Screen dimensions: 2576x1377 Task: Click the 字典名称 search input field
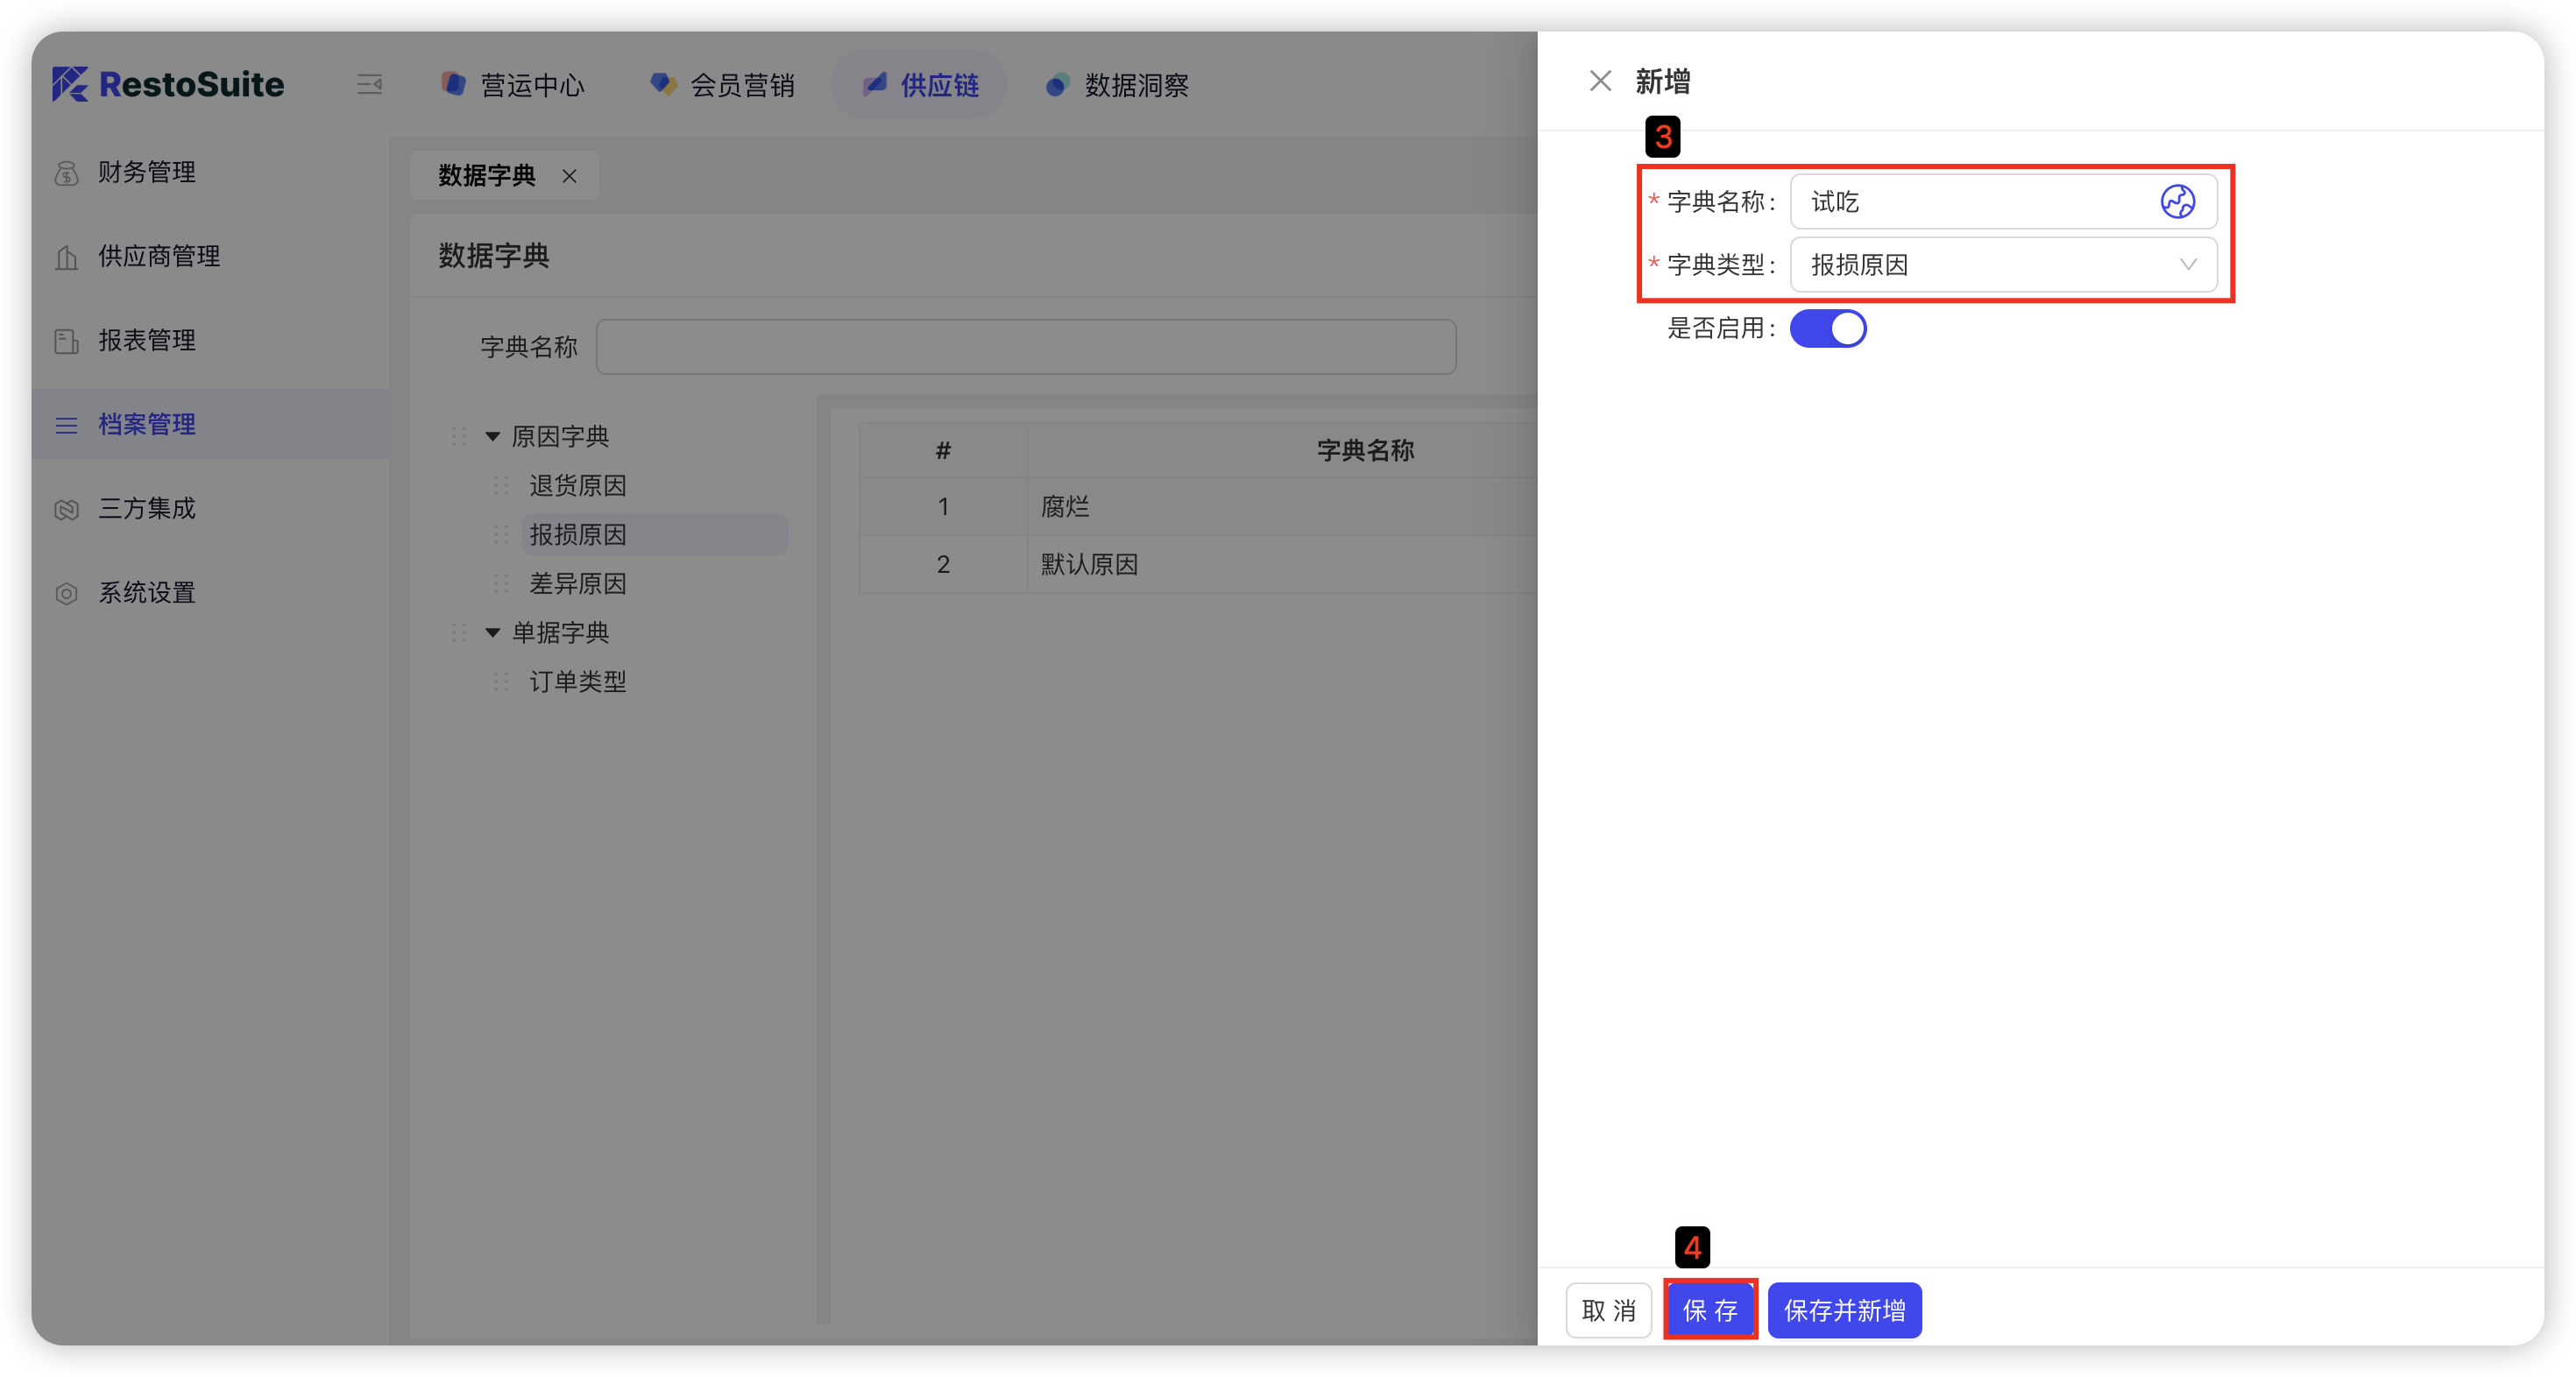coord(1025,347)
